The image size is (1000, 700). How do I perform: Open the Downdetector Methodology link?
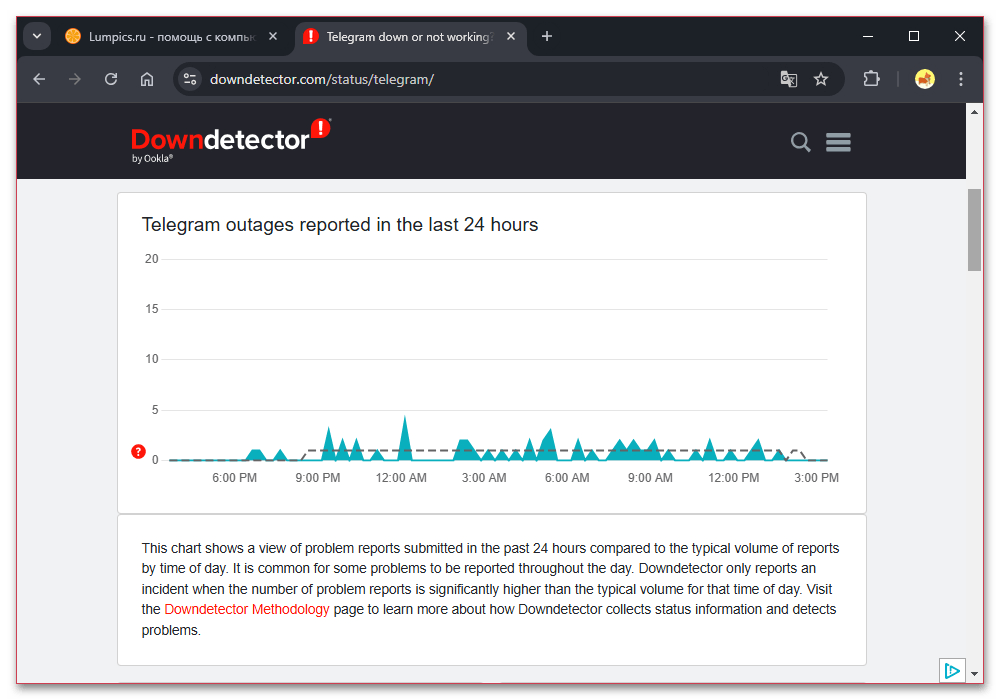click(x=247, y=609)
